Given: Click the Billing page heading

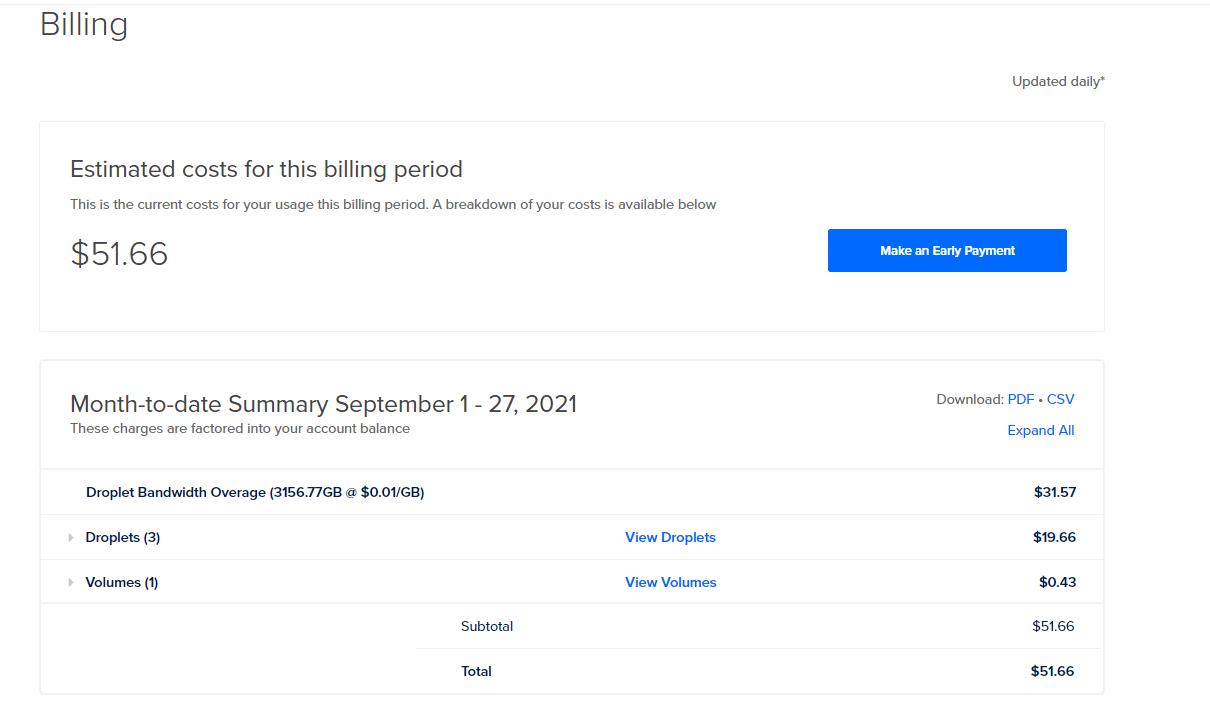Looking at the screenshot, I should tap(84, 24).
